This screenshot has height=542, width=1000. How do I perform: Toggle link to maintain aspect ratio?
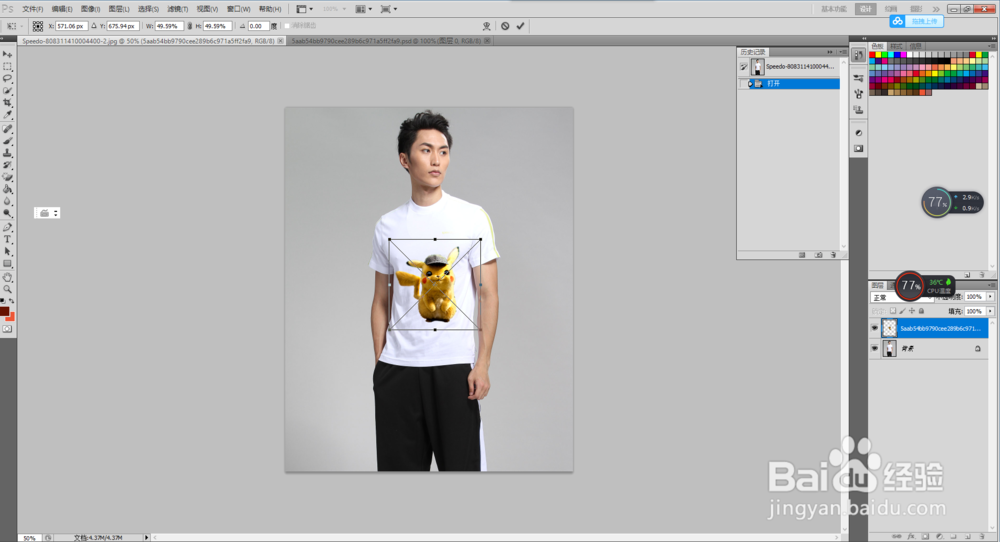(x=189, y=26)
